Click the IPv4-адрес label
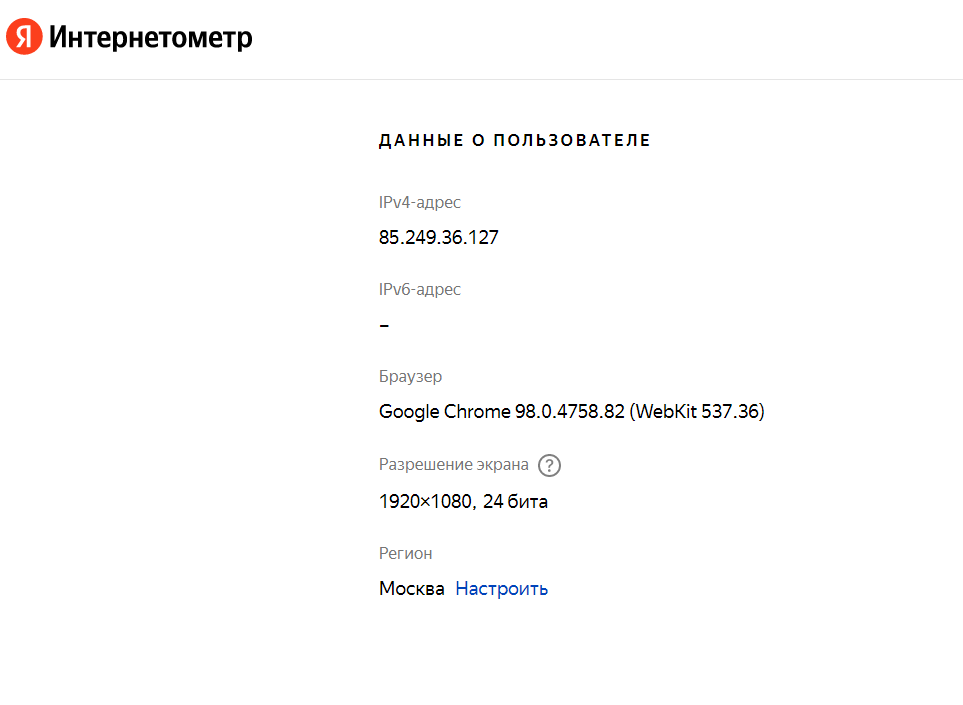This screenshot has height=705, width=963. [x=419, y=202]
